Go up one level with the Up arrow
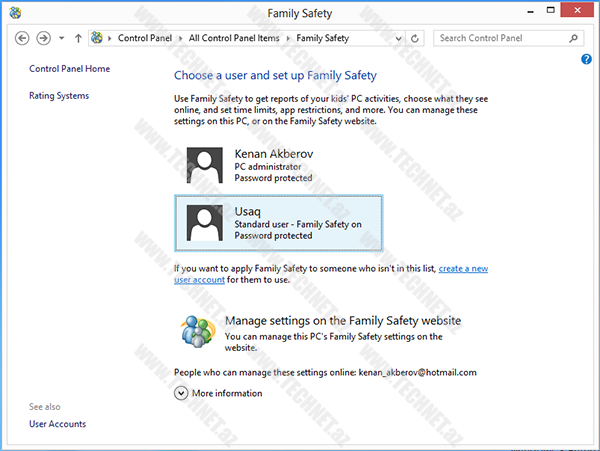This screenshot has height=451, width=600. (78, 38)
